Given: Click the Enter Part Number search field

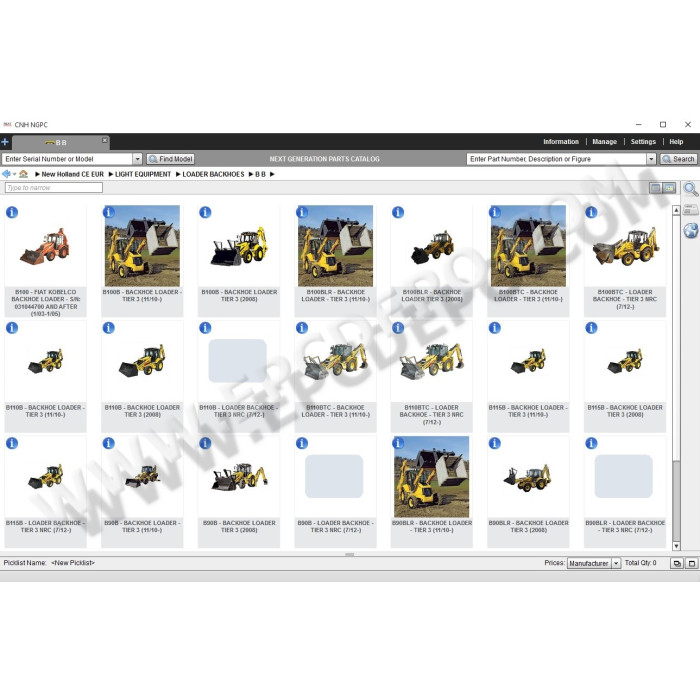Looking at the screenshot, I should 557,159.
